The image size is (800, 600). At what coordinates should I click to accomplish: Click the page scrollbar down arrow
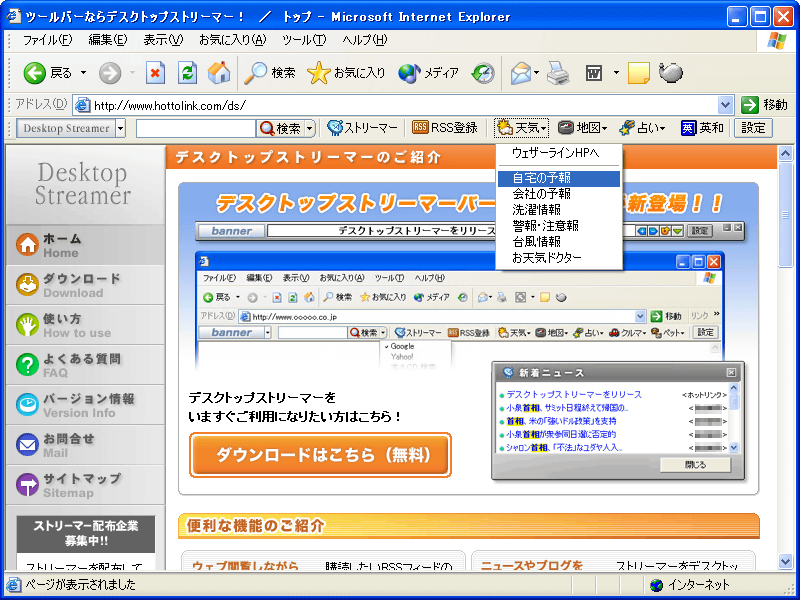coord(785,562)
